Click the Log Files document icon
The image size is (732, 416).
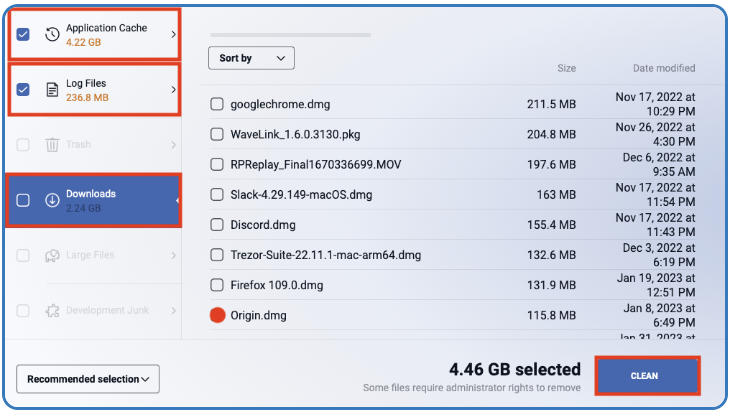coord(52,90)
